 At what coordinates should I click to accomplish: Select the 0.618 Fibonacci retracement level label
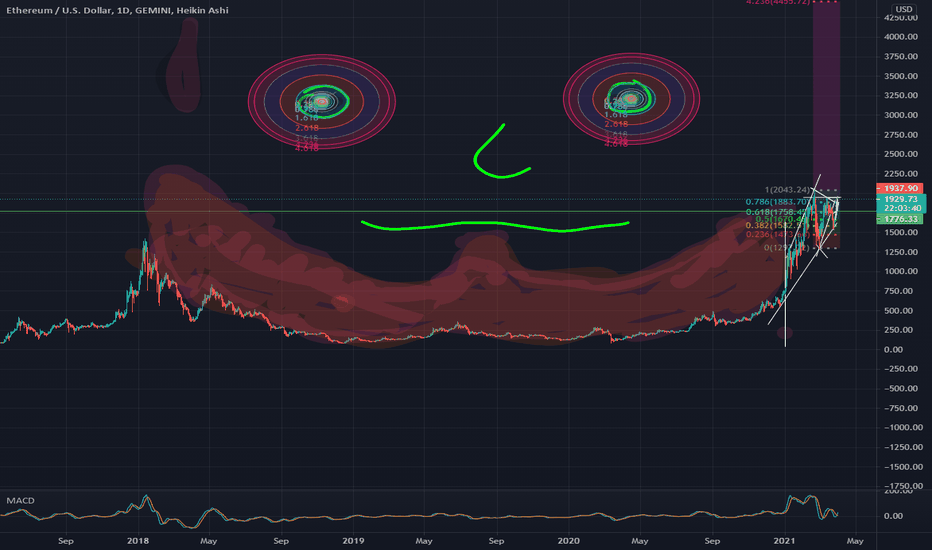776,212
